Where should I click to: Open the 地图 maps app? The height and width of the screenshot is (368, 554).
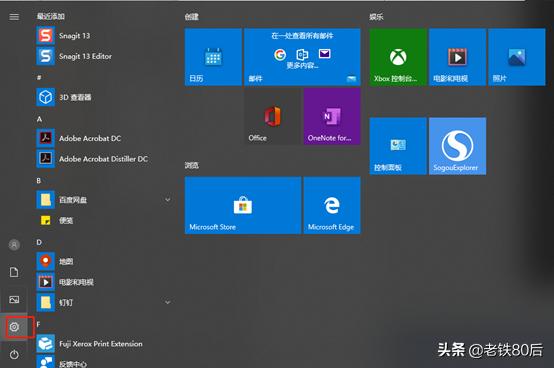105,261
